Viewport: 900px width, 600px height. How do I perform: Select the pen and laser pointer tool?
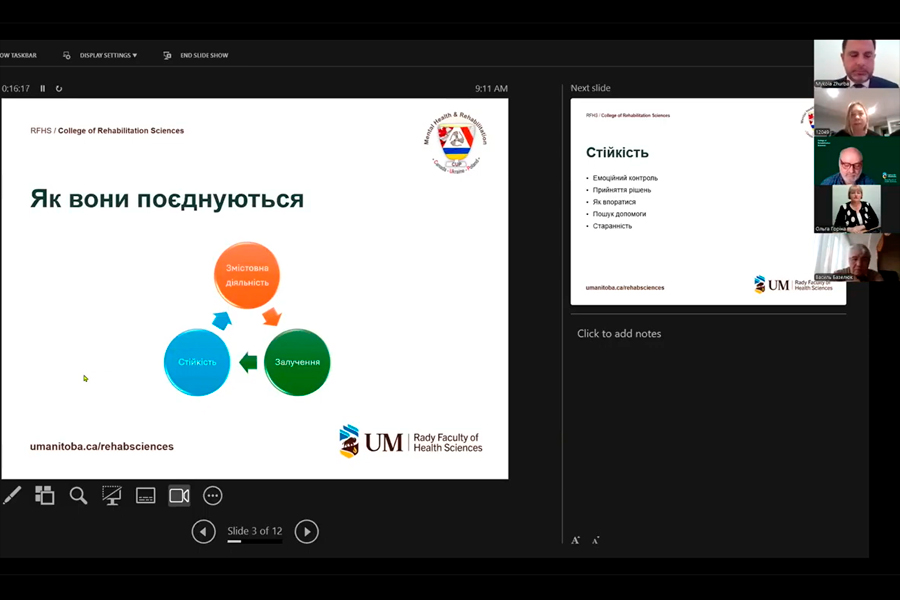12,496
